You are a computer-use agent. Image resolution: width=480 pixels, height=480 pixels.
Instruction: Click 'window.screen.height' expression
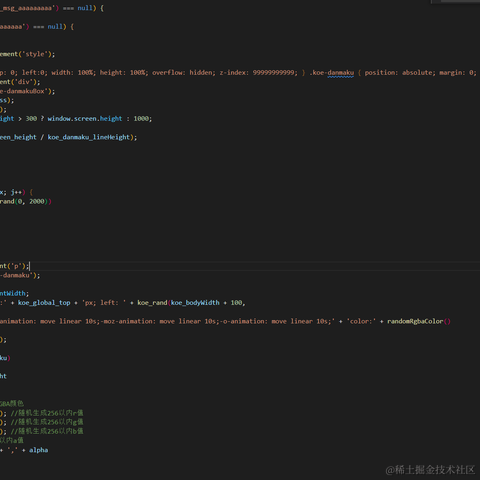[85, 119]
